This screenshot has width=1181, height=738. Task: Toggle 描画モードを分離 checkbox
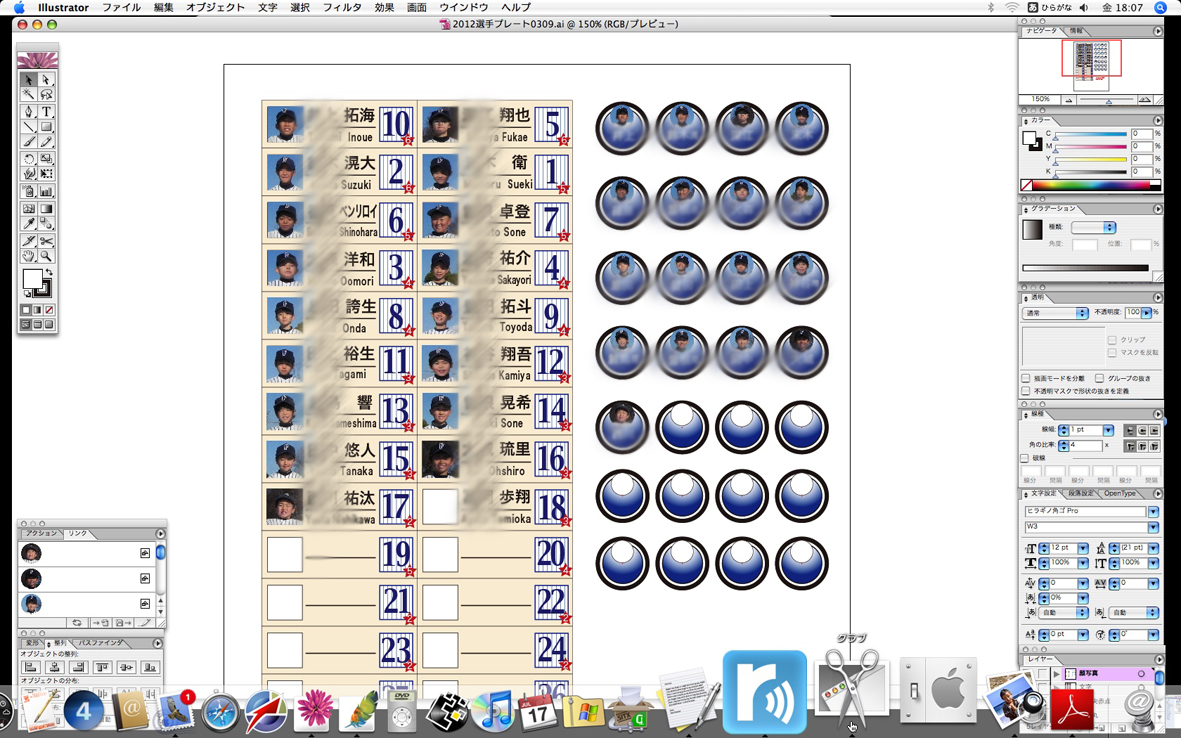pyautogui.click(x=1026, y=378)
